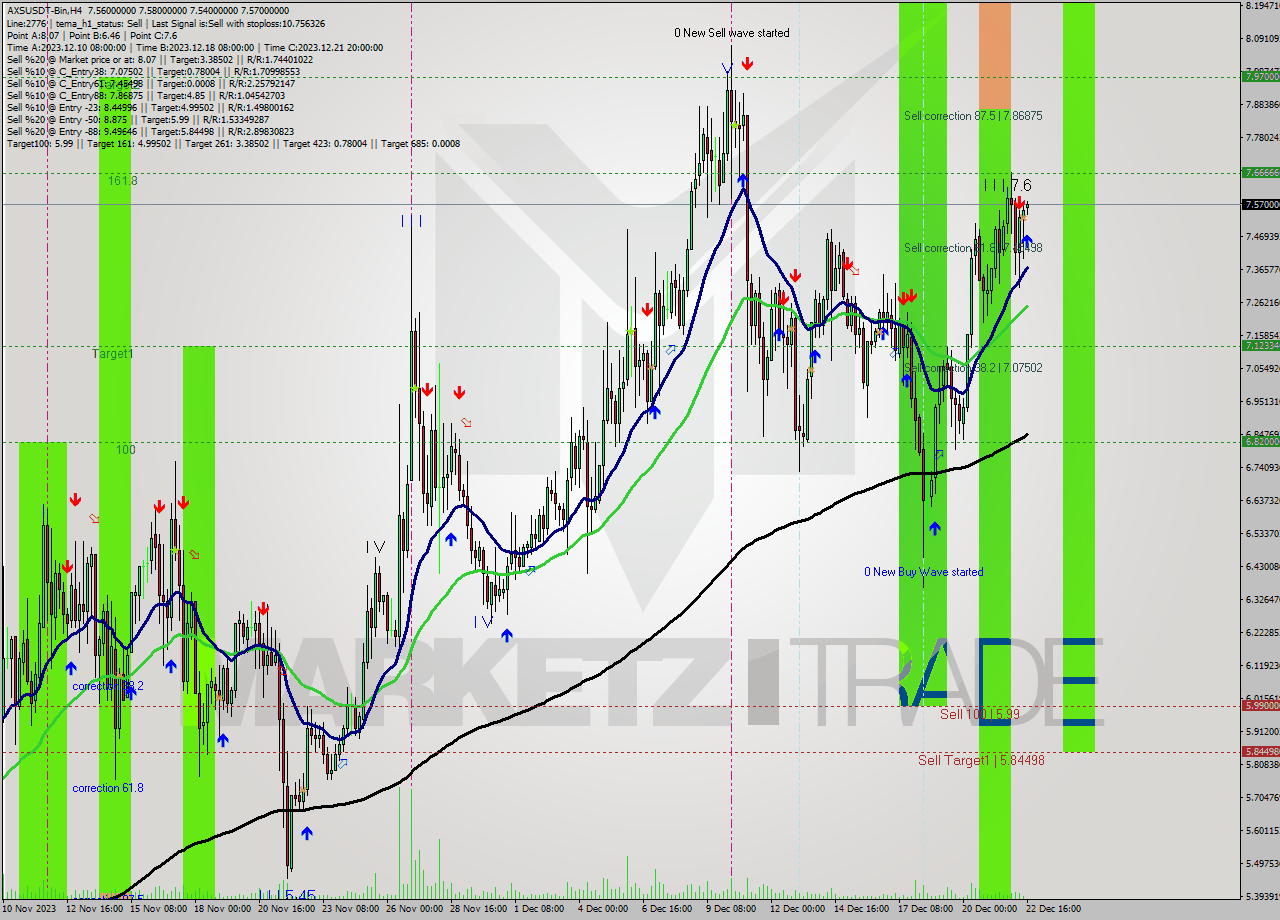Click the 6.4300 price axis label

[1262, 566]
